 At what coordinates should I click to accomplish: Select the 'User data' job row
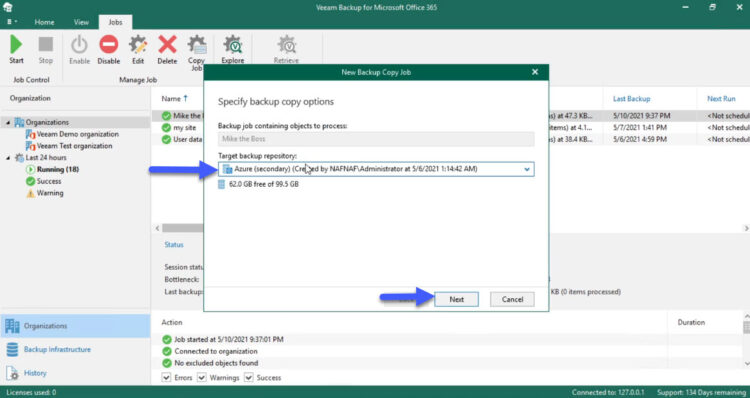(188, 139)
